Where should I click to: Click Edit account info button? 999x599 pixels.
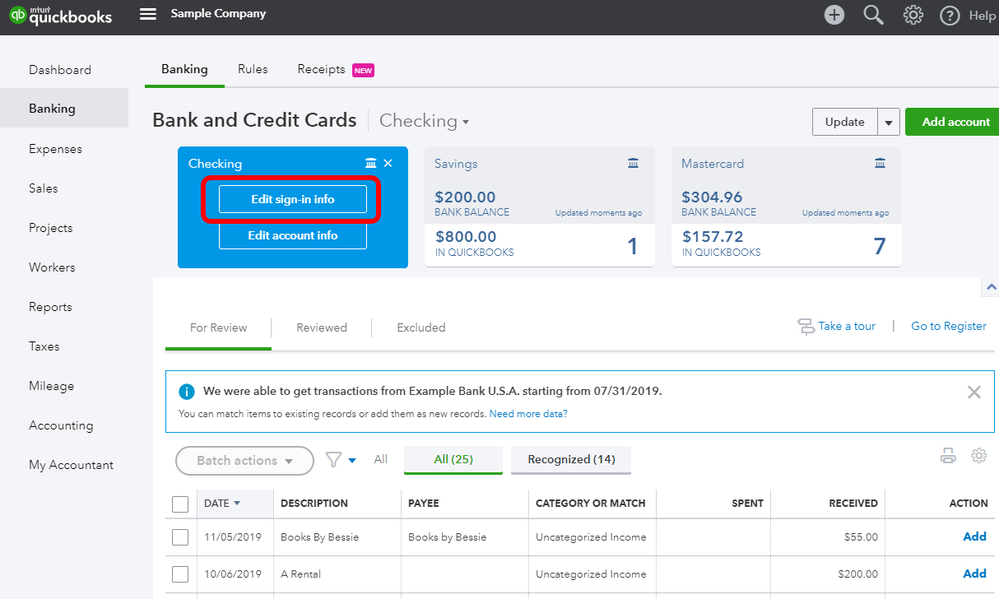pos(292,235)
